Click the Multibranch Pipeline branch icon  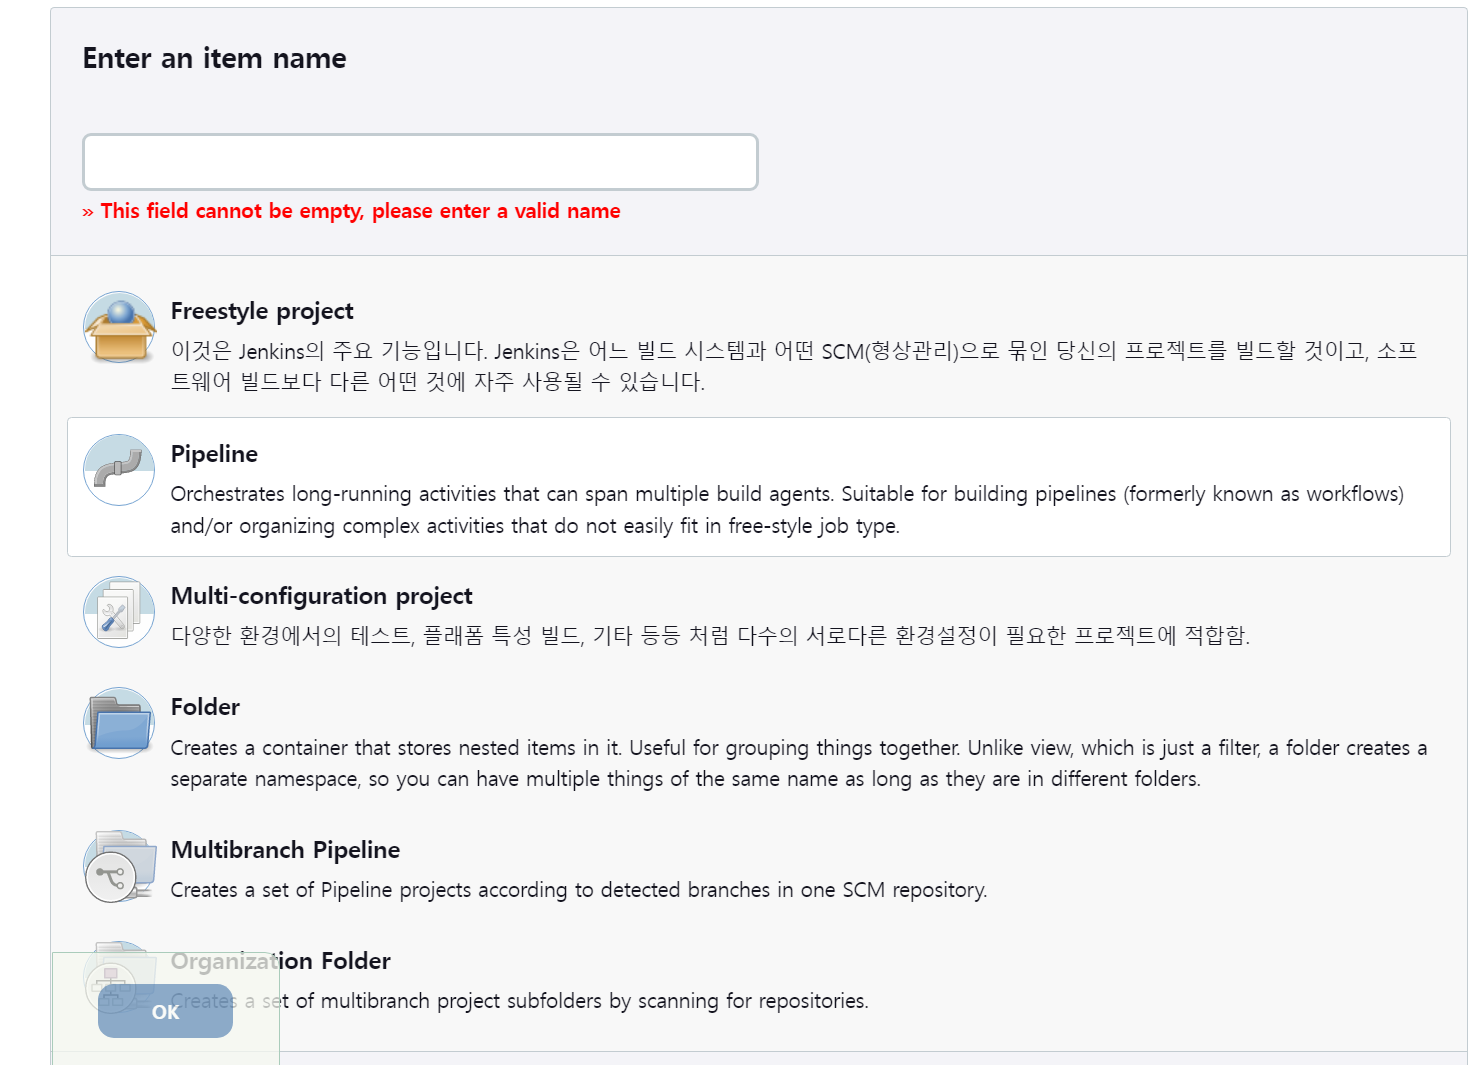coord(119,866)
